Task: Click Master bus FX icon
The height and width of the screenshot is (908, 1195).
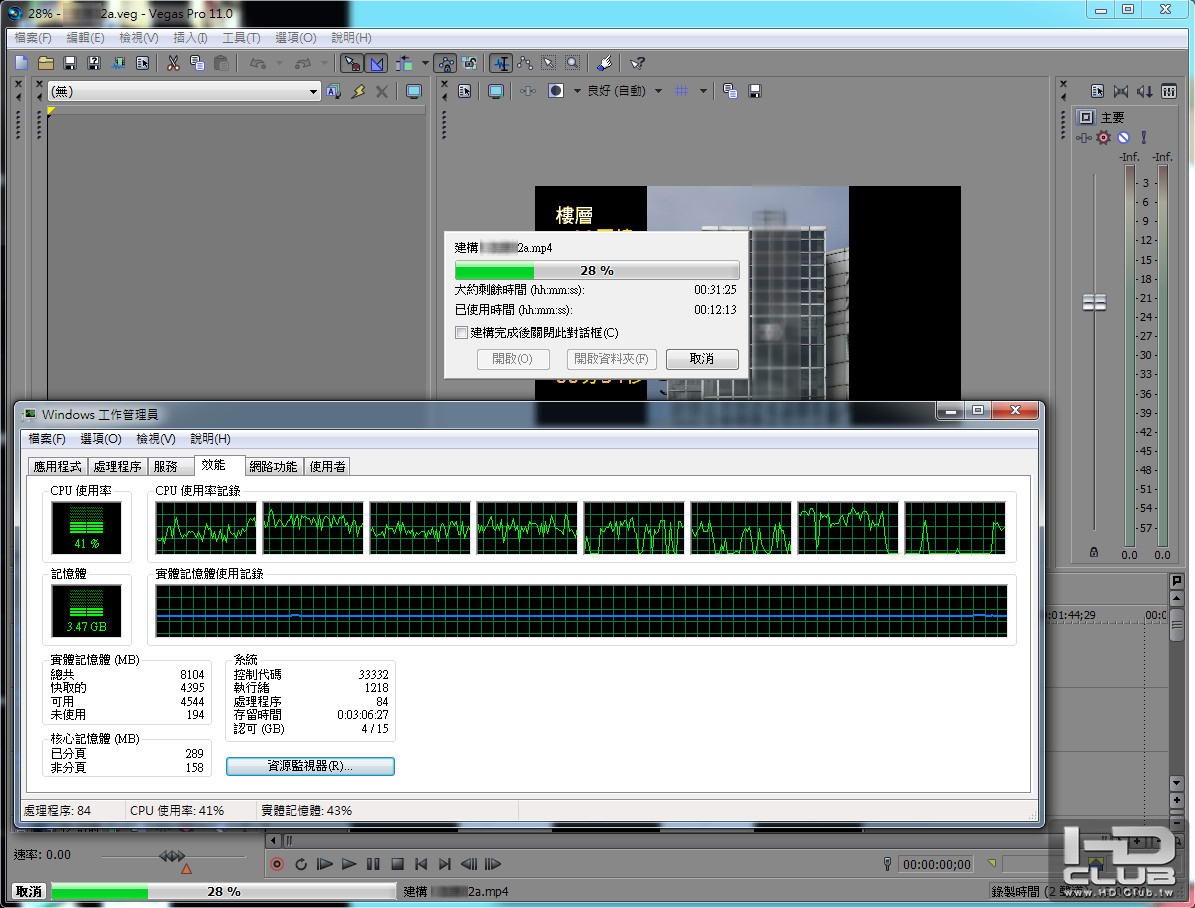Action: [x=1083, y=138]
